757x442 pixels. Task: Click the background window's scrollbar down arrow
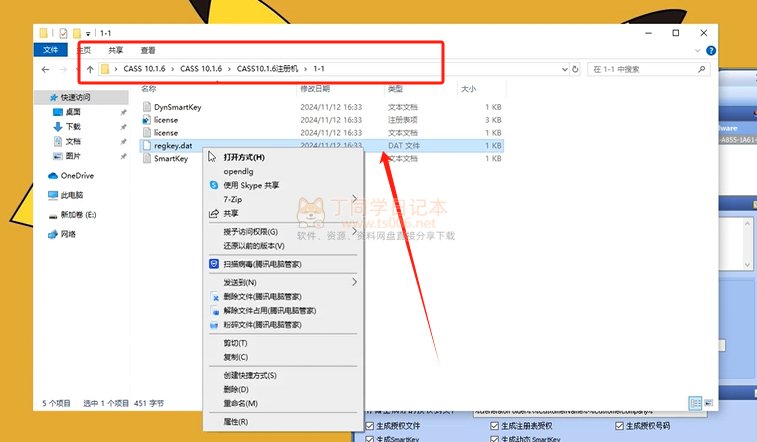tap(747, 265)
